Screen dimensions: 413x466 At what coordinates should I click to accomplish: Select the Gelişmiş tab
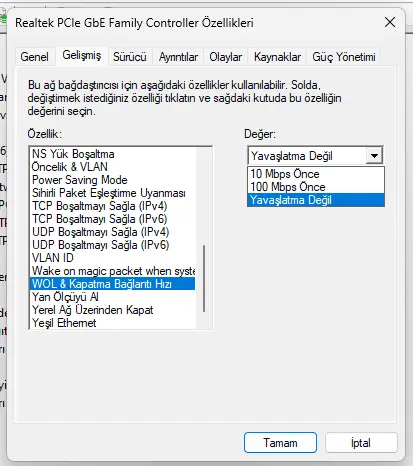click(x=82, y=55)
